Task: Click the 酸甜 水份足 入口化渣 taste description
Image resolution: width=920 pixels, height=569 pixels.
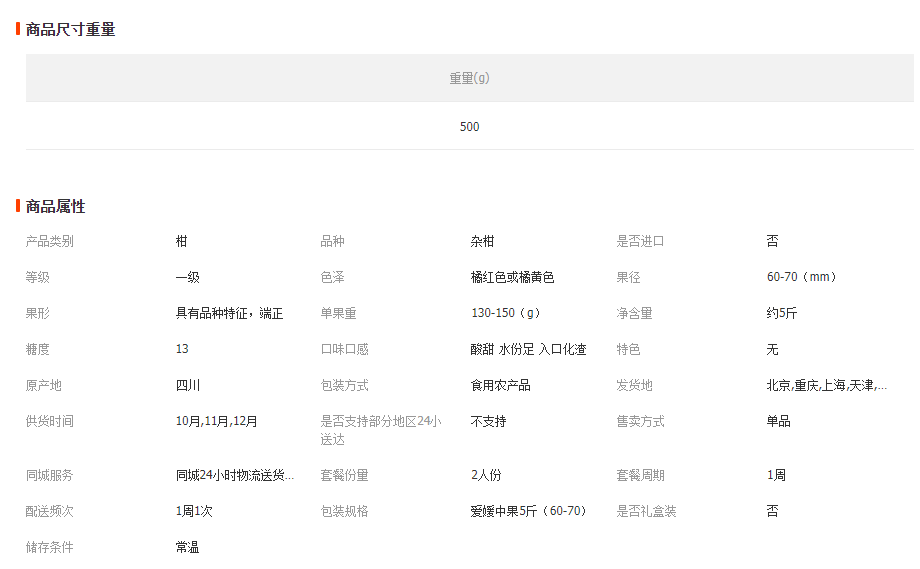Action: 528,349
